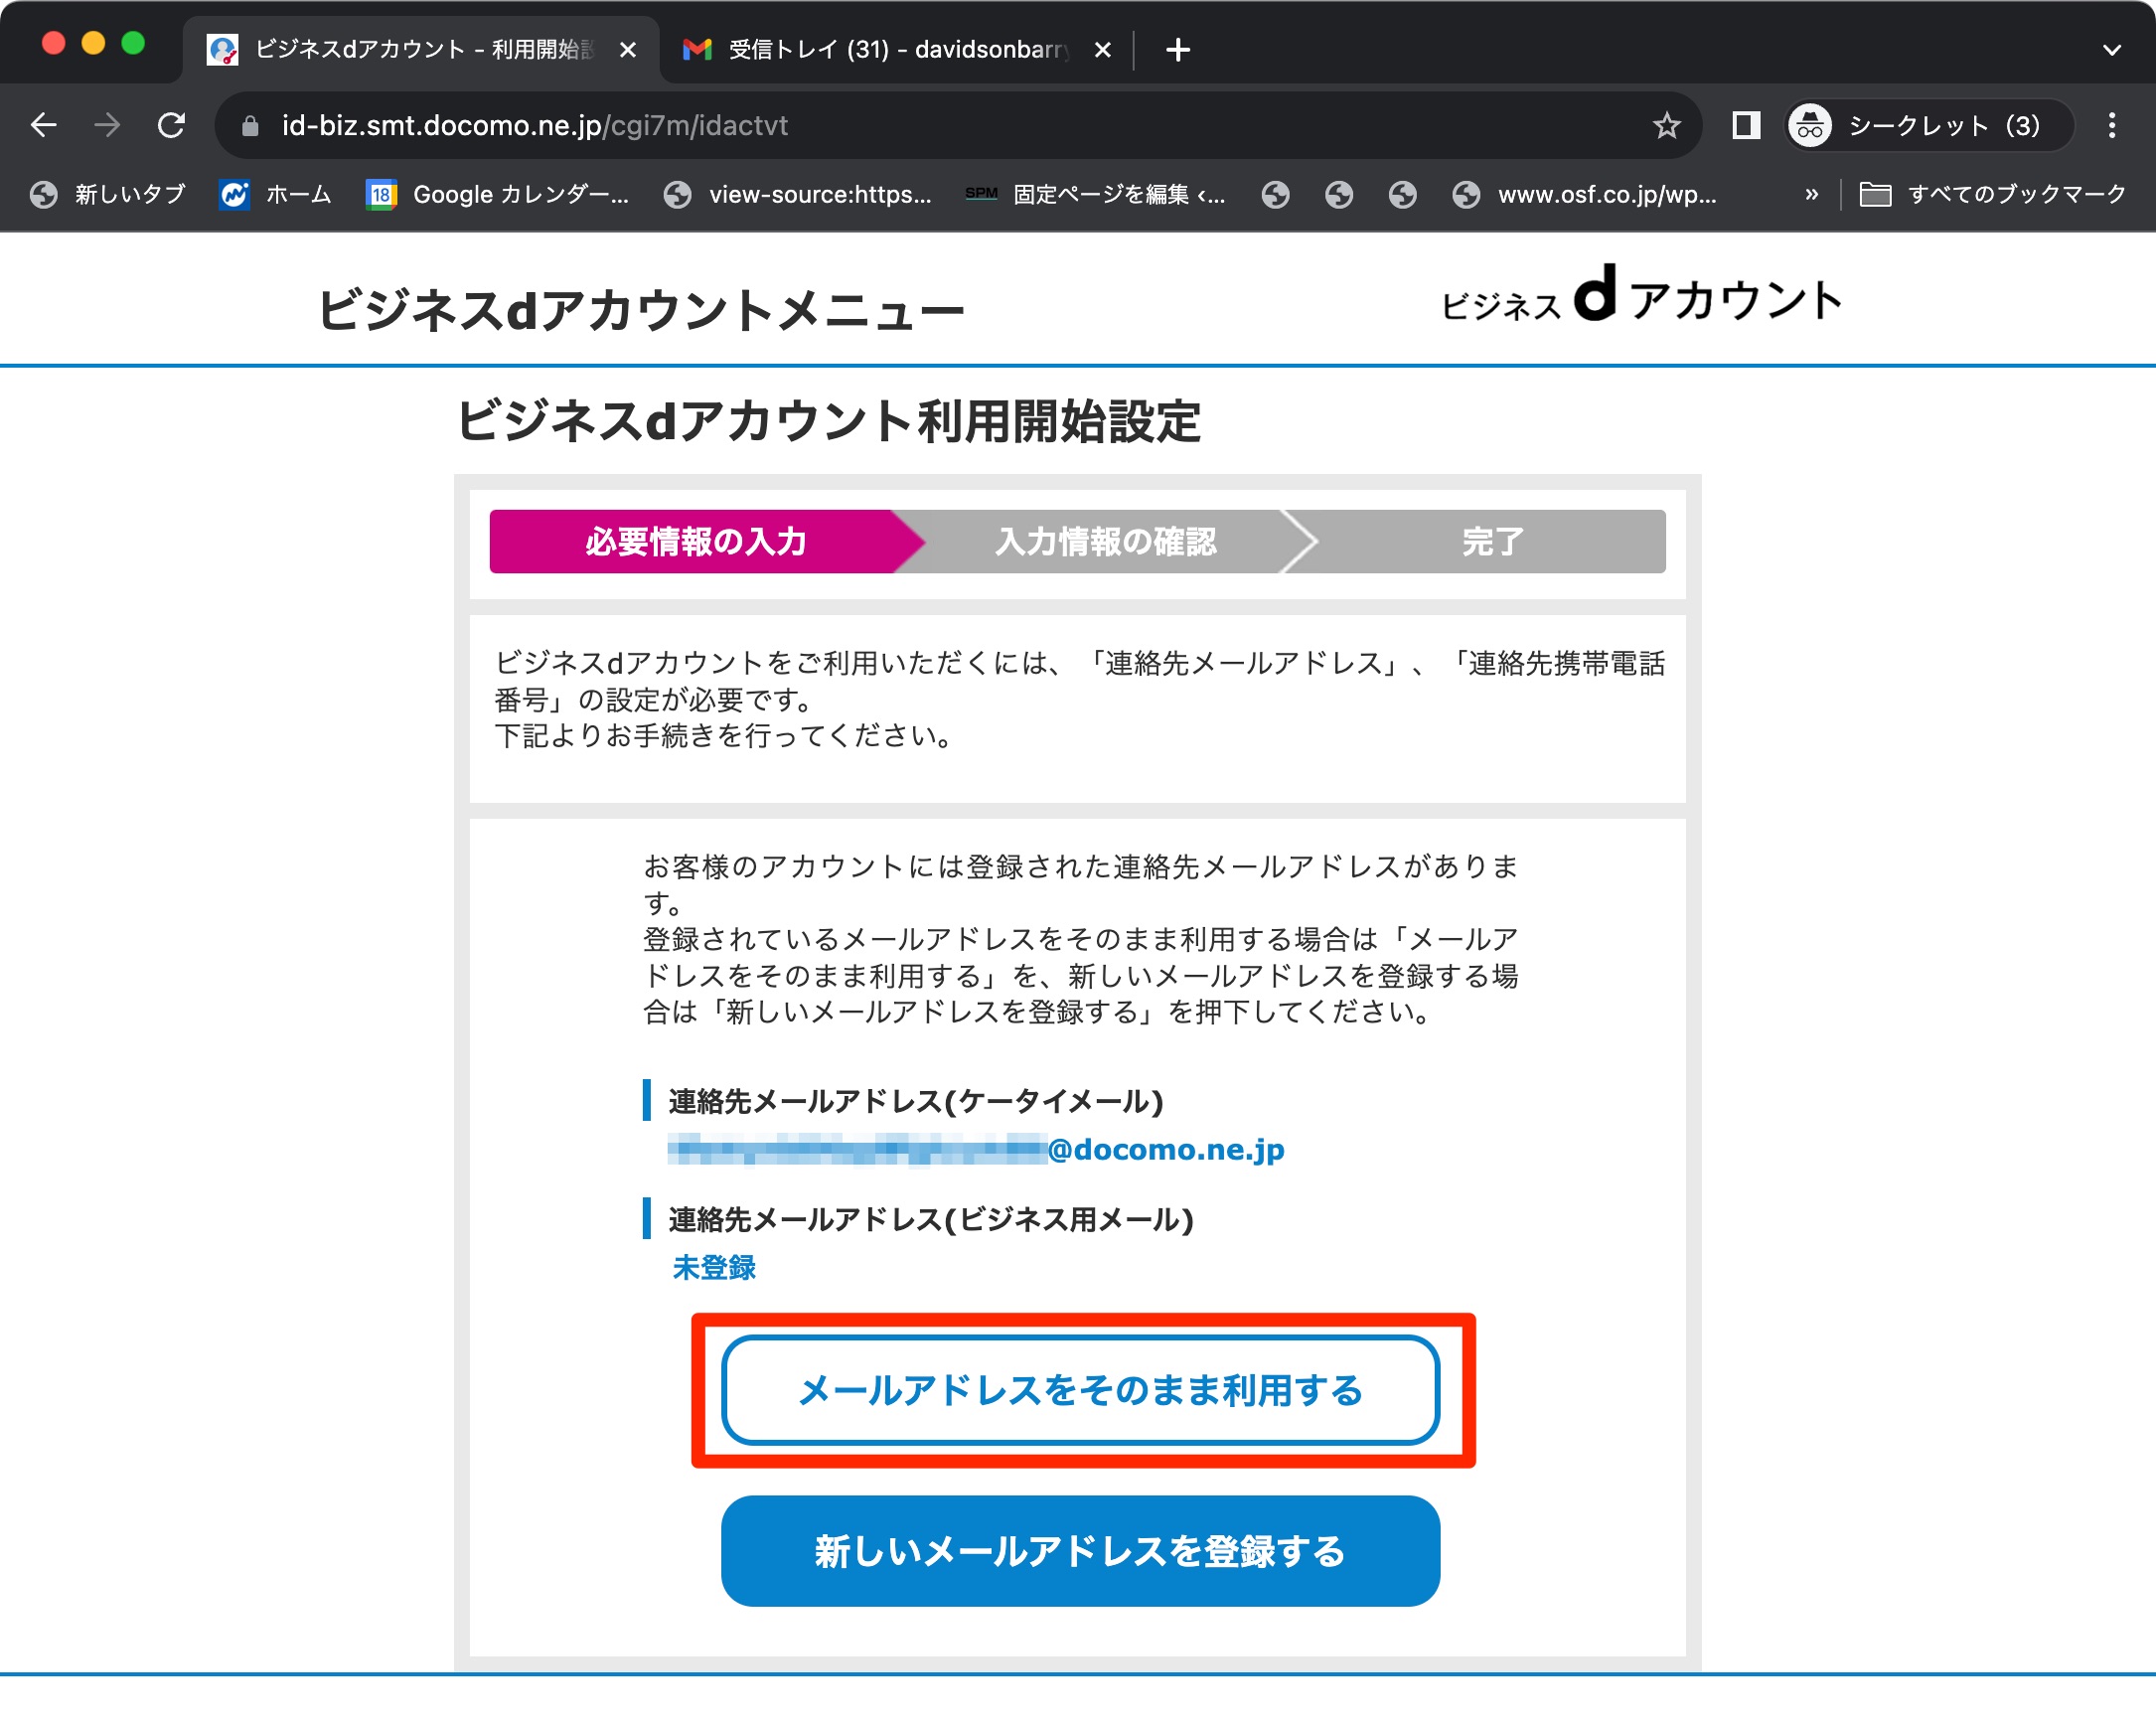Image resolution: width=2156 pixels, height=1725 pixels.
Task: Reload the current page
Action: (172, 125)
